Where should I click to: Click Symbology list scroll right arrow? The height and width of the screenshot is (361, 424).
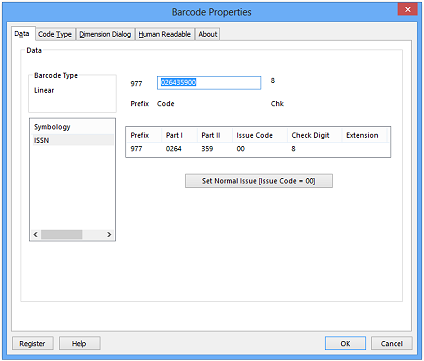(x=109, y=234)
